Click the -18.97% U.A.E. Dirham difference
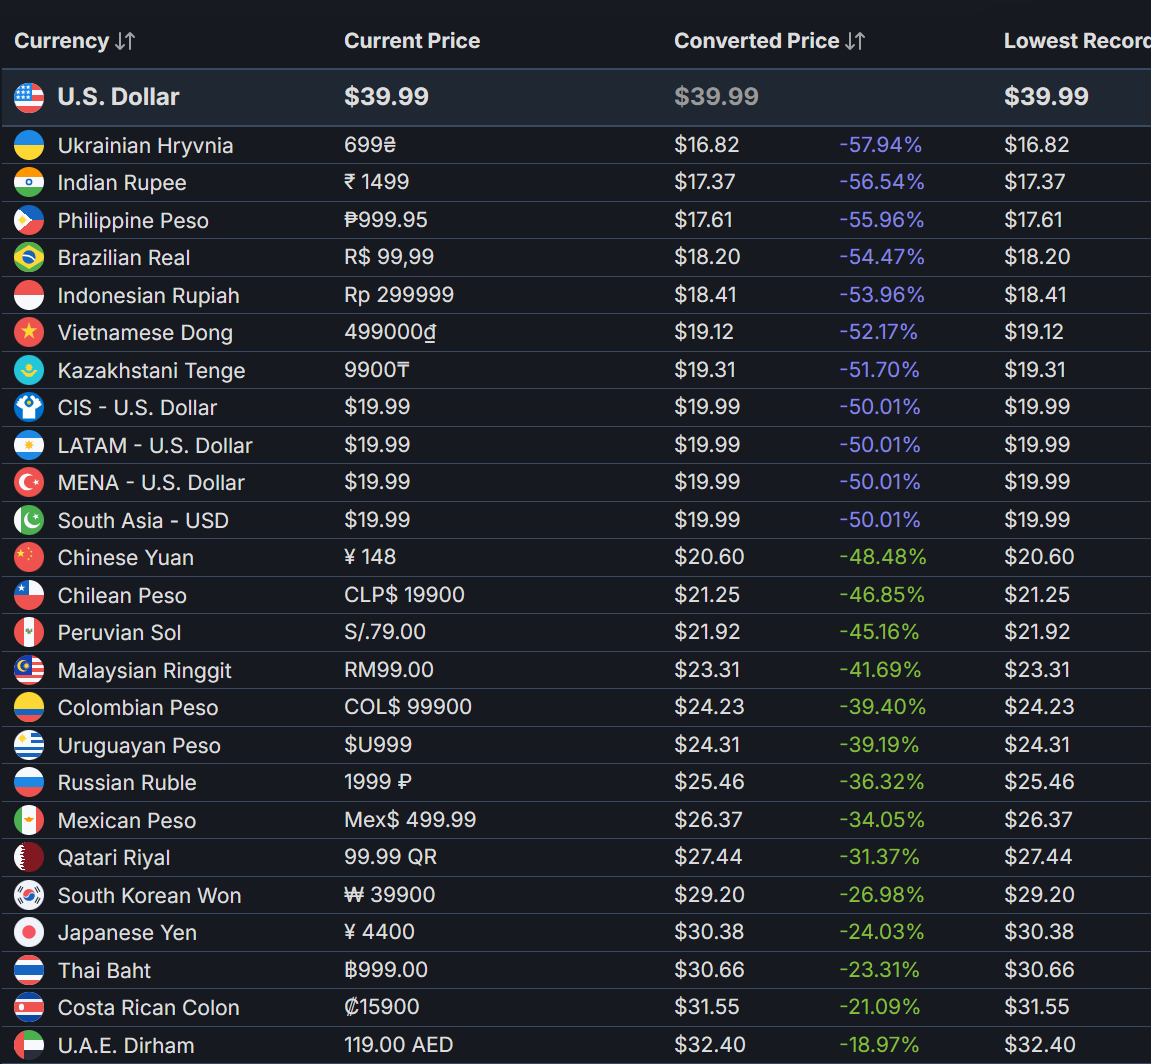The width and height of the screenshot is (1151, 1064). tap(879, 1044)
